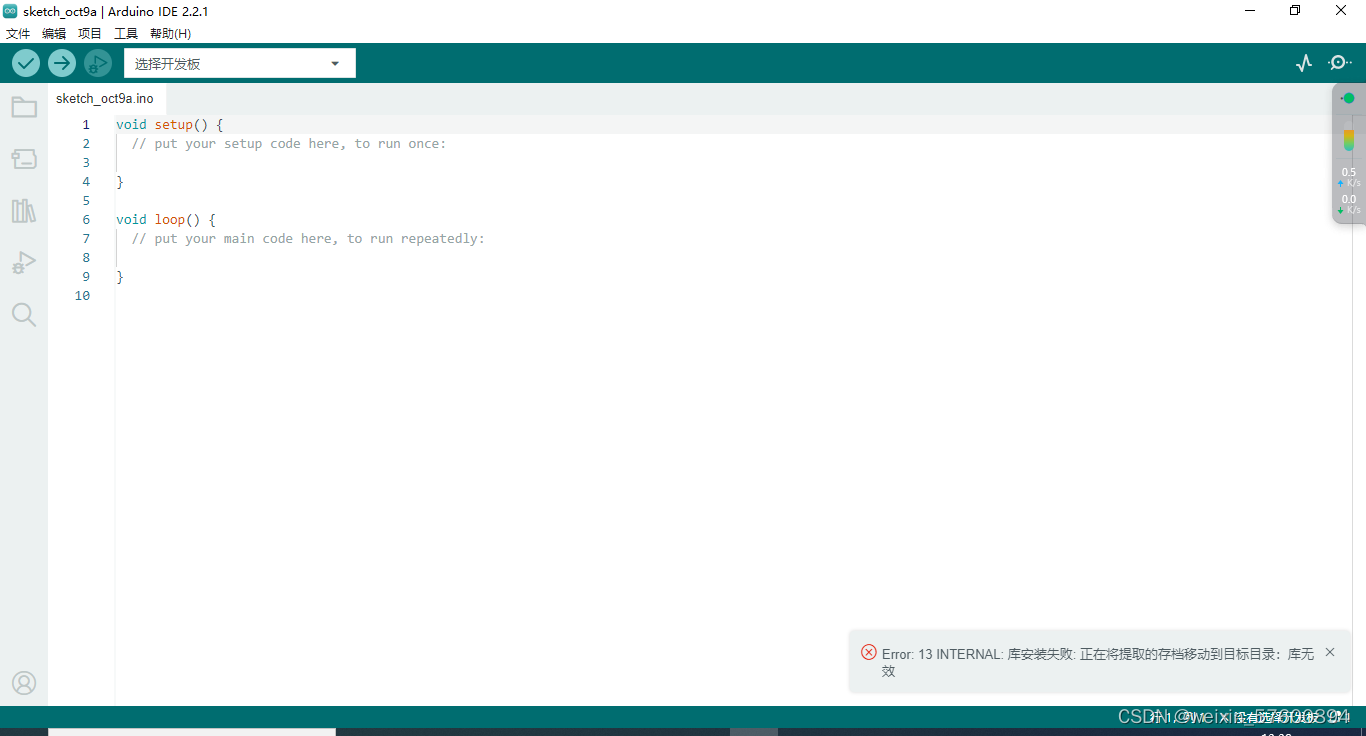The image size is (1366, 736).
Task: Select the Debug panel sidebar icon
Action: (x=24, y=262)
